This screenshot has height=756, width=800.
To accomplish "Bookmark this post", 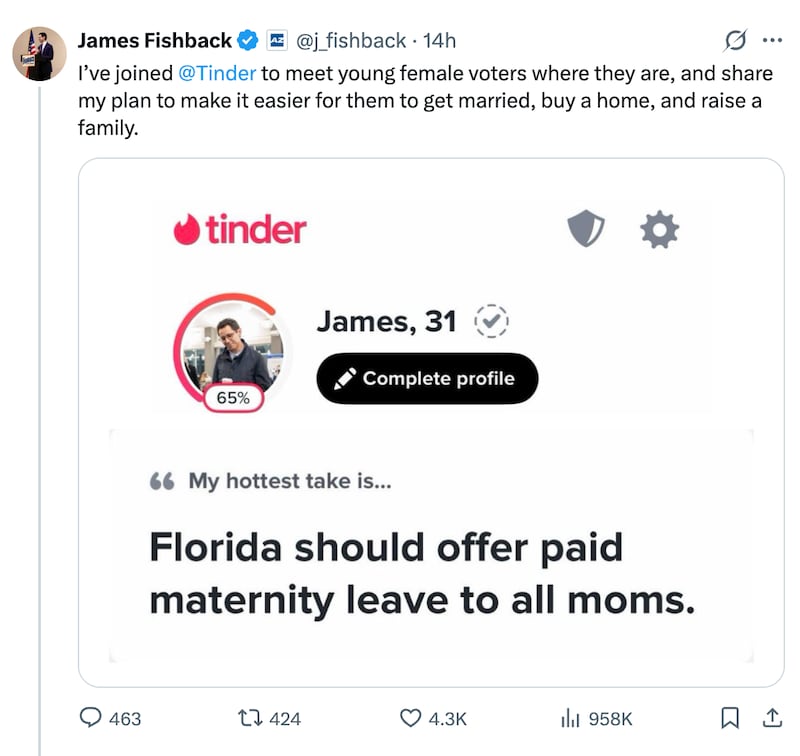I will click(x=729, y=718).
